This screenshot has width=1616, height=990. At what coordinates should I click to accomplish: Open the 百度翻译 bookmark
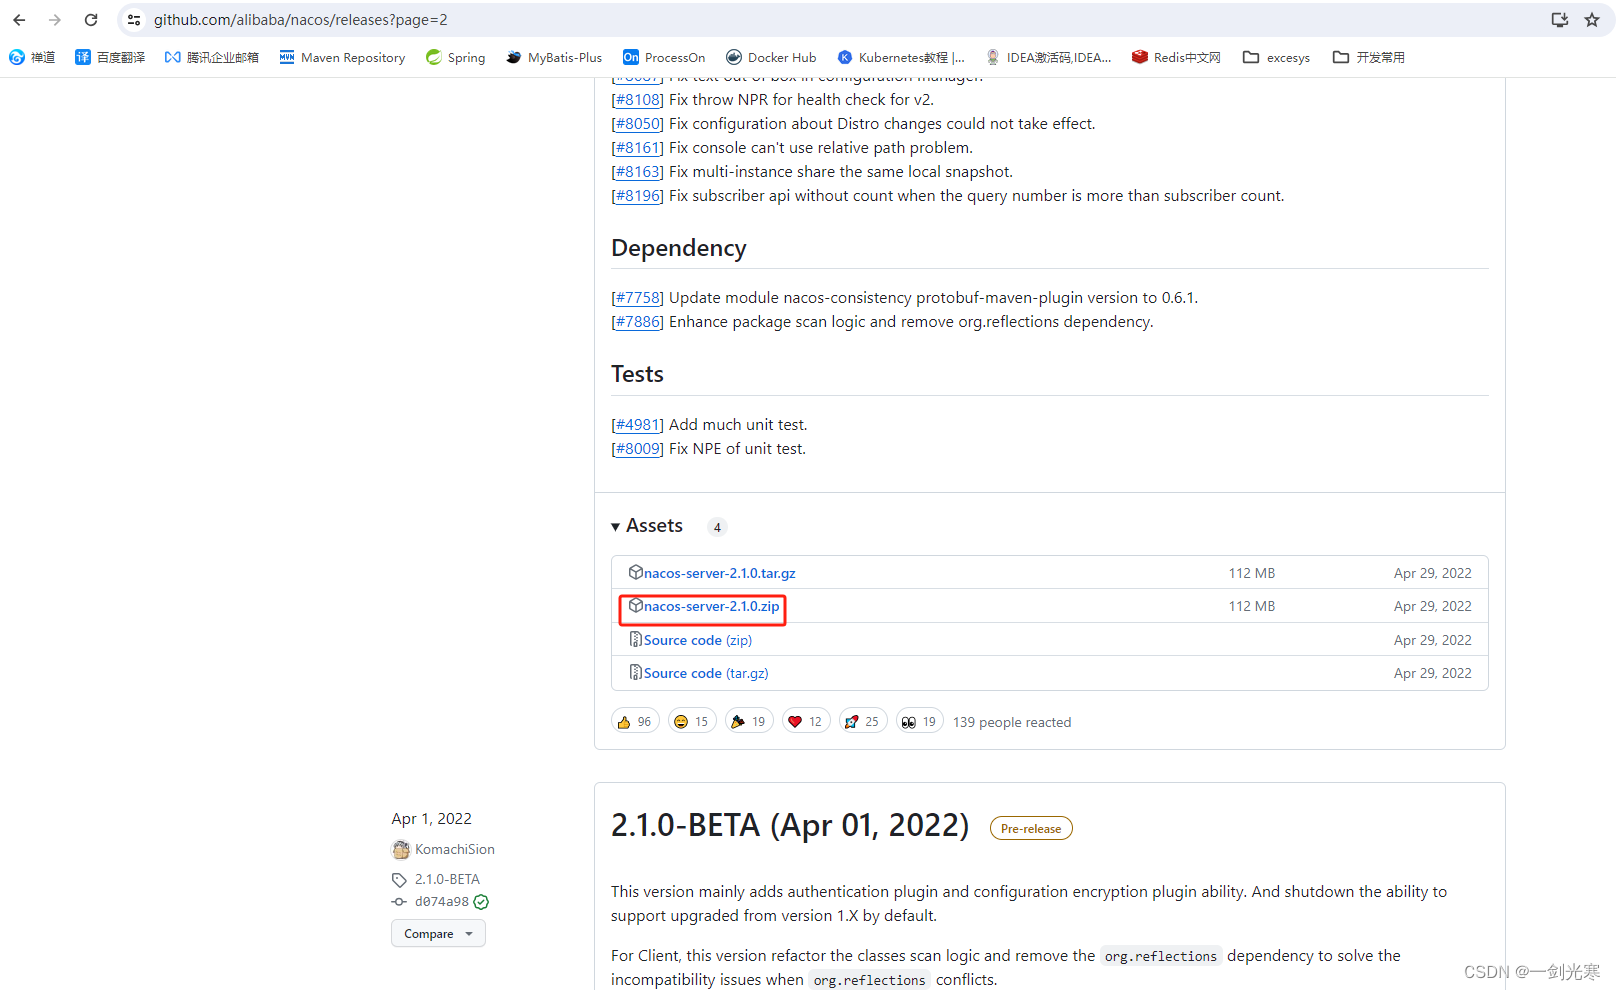point(110,58)
